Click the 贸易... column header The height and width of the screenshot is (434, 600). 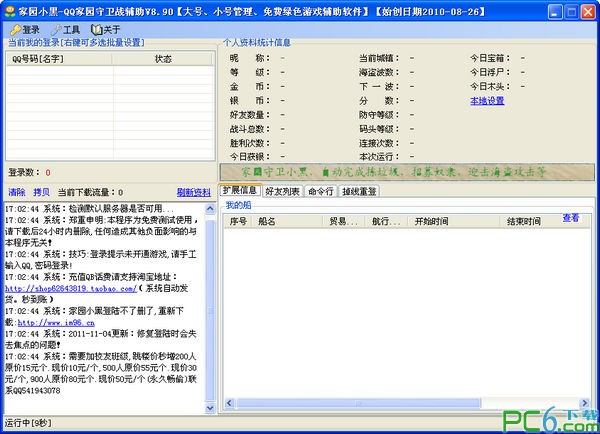pos(343,221)
